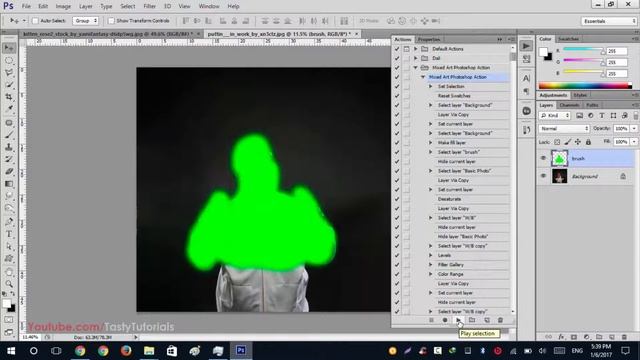This screenshot has height=360, width=640.
Task: Toggle checkmark for Default Actions set
Action: coord(397,49)
